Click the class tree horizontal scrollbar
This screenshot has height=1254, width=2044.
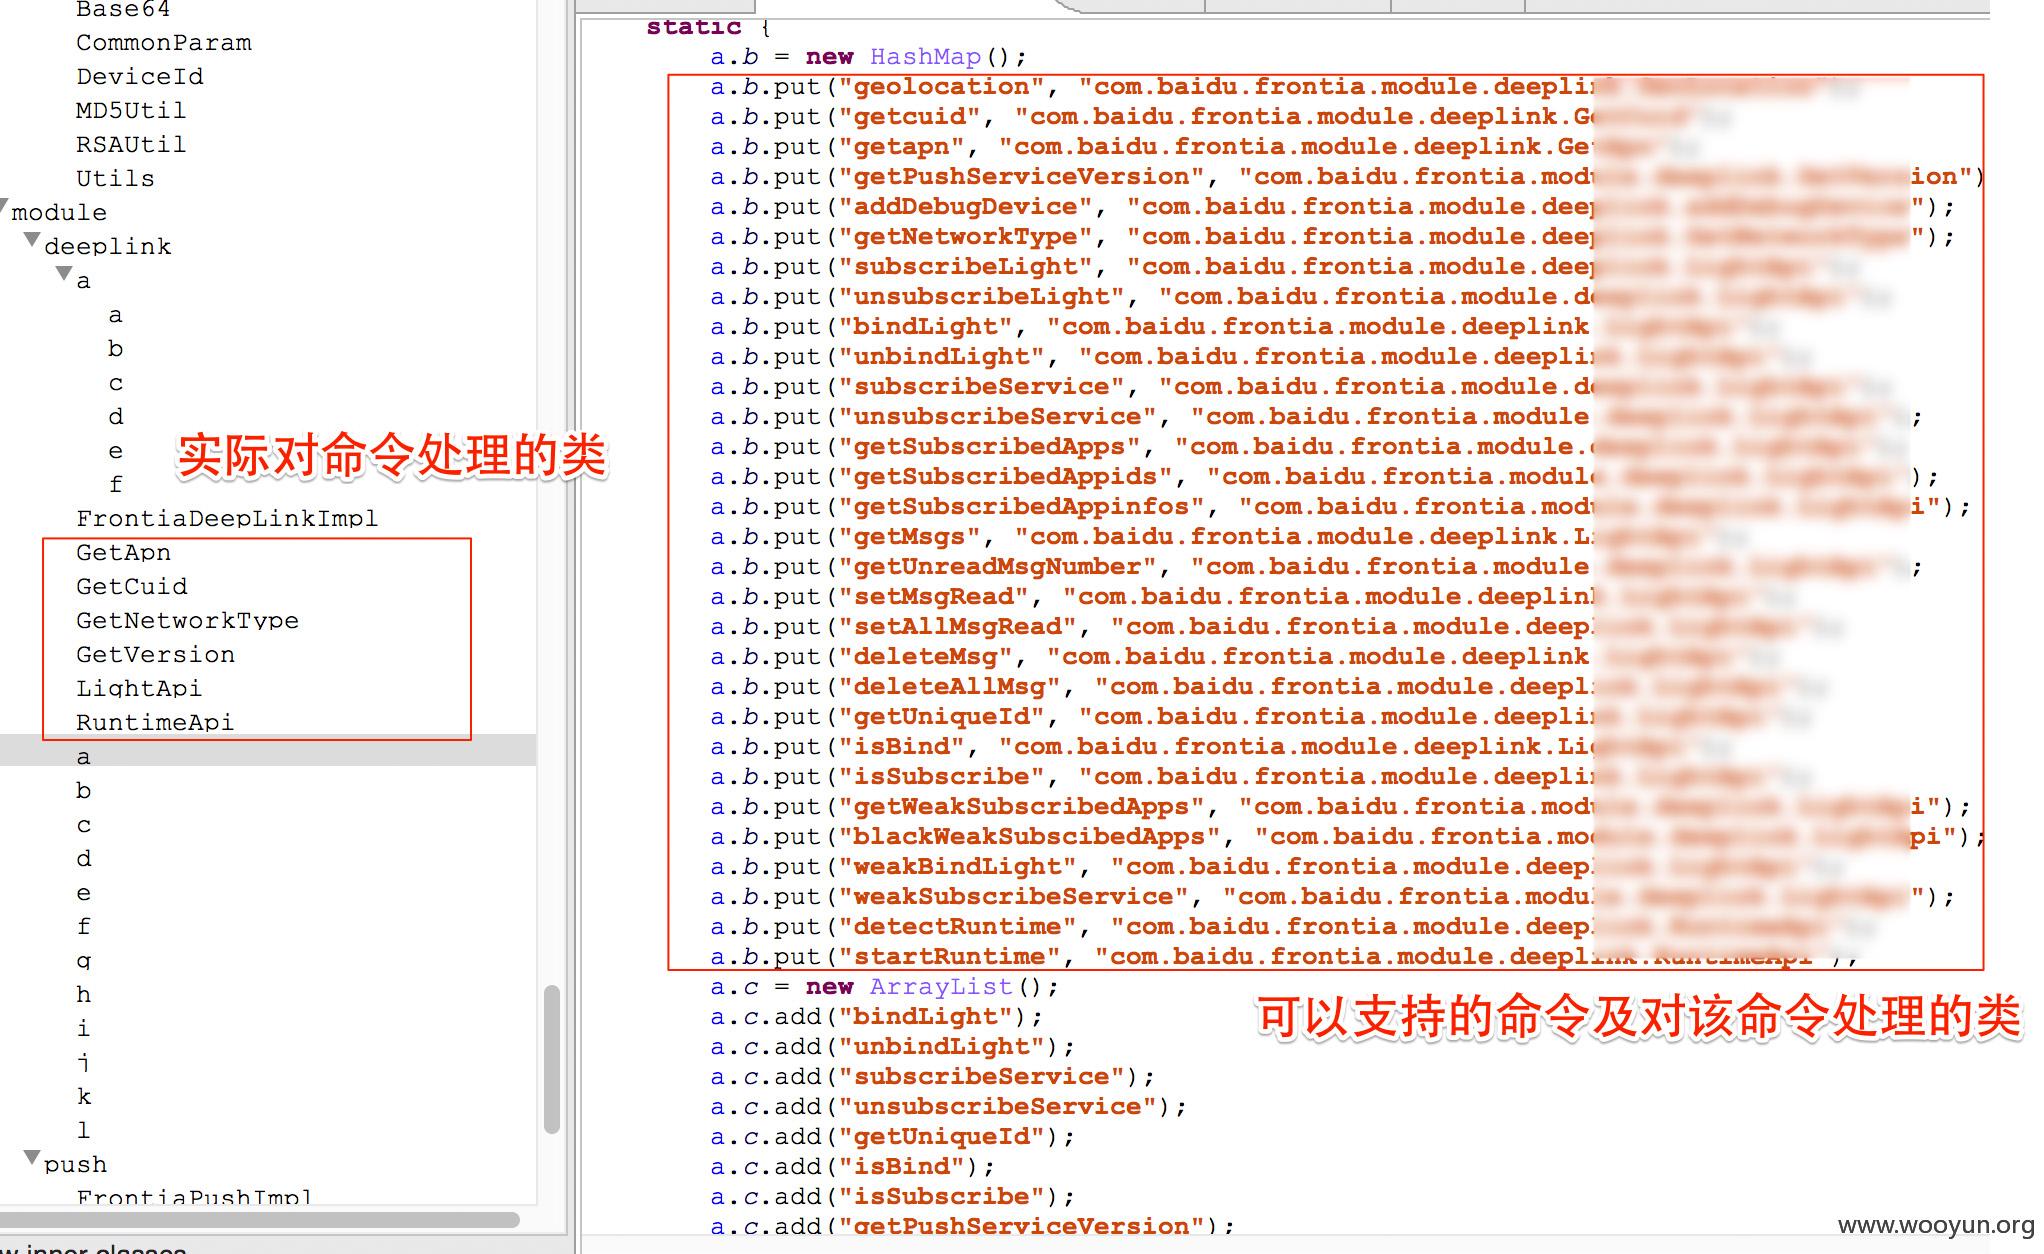[260, 1220]
